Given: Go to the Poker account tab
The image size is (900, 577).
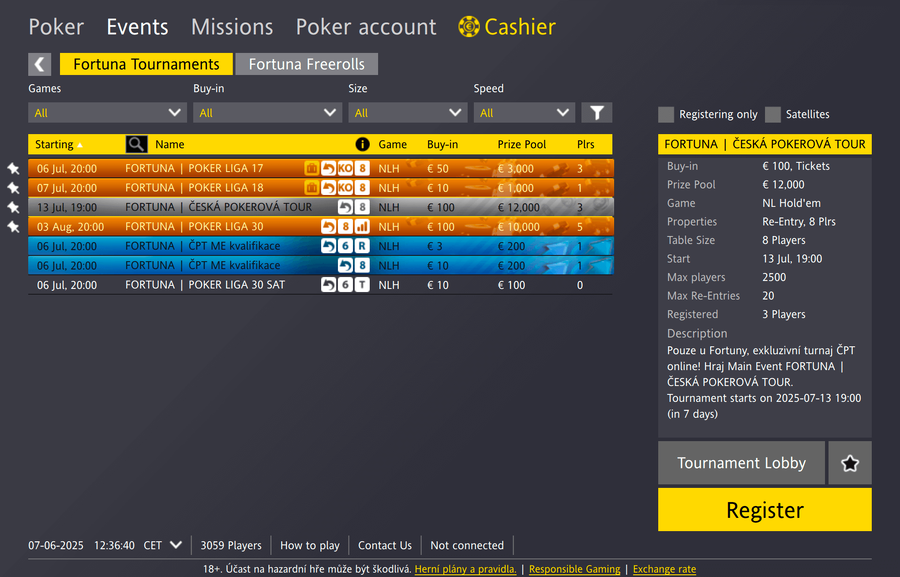Looking at the screenshot, I should 366,27.
